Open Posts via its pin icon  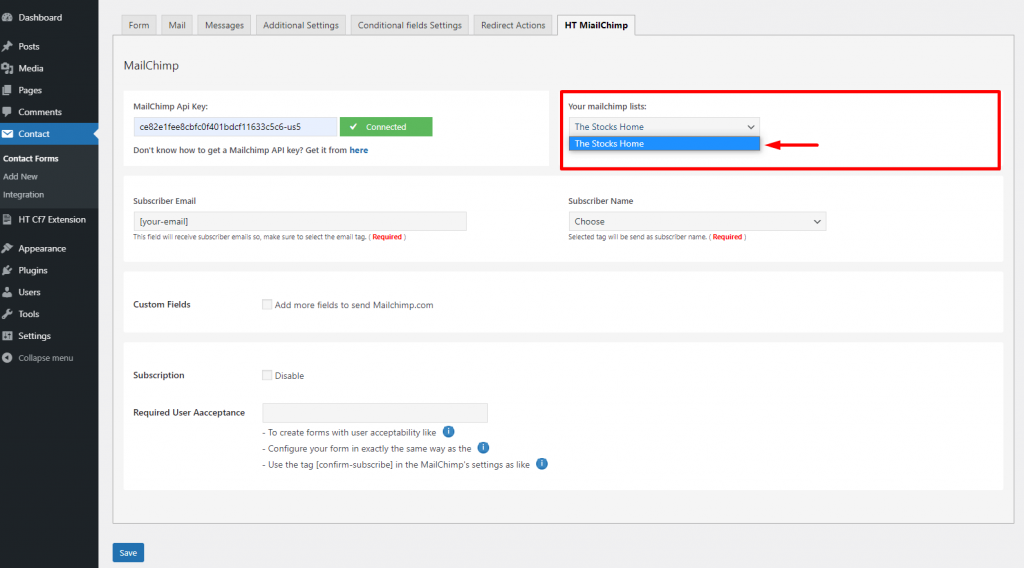[x=8, y=47]
